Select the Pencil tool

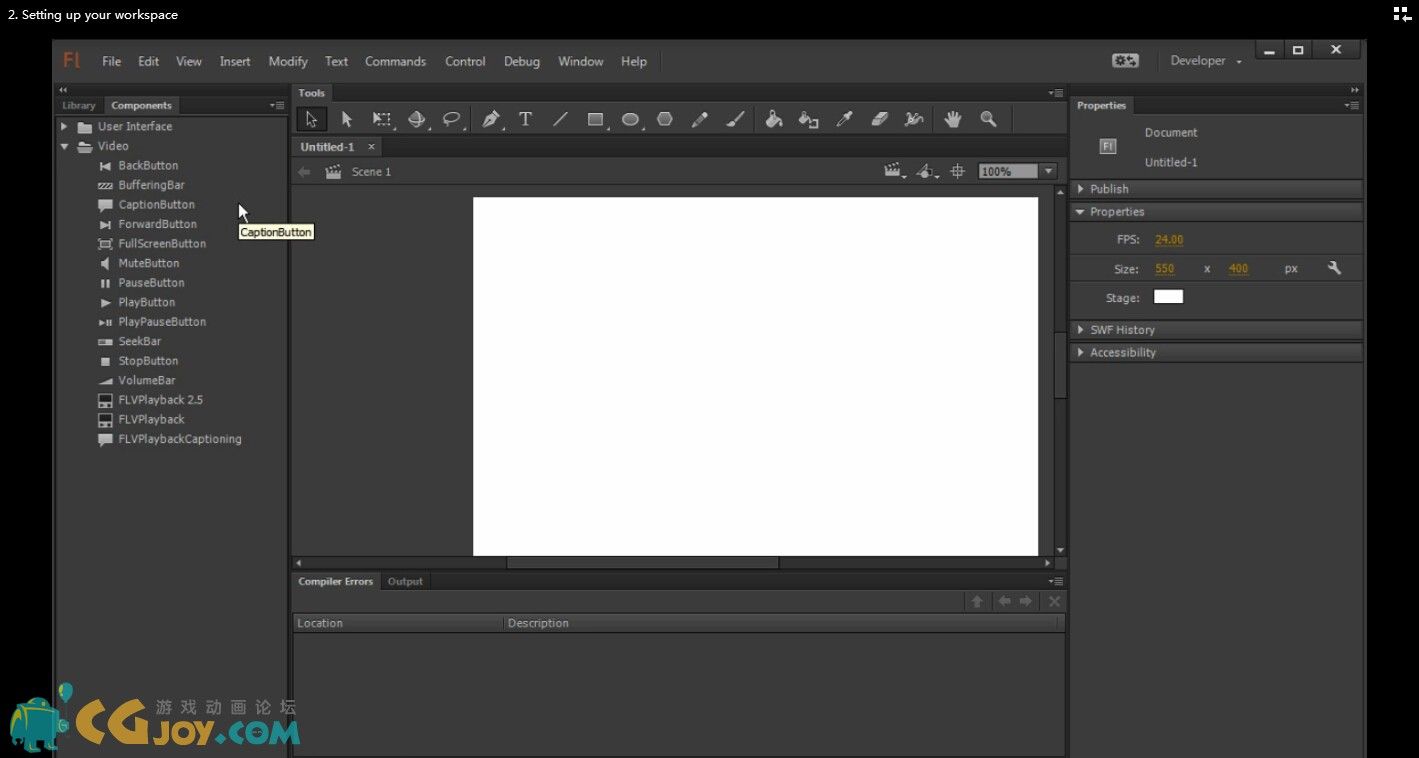(700, 119)
